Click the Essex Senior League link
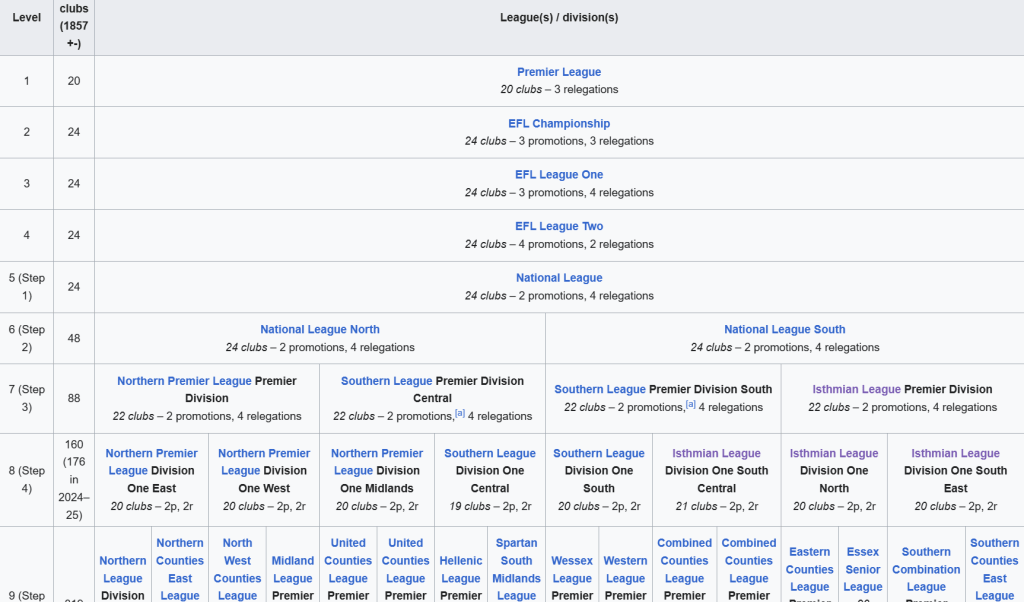The width and height of the screenshot is (1024, 602). pos(863,569)
